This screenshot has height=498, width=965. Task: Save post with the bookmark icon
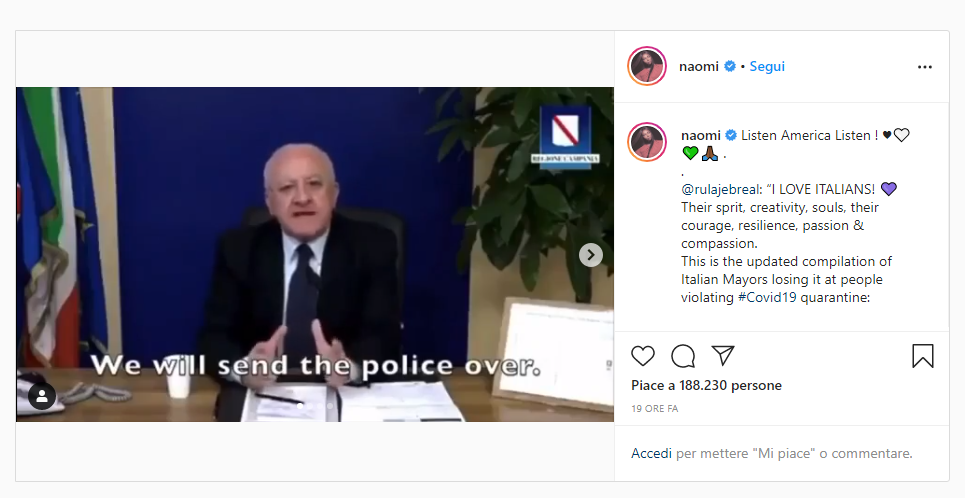click(923, 356)
